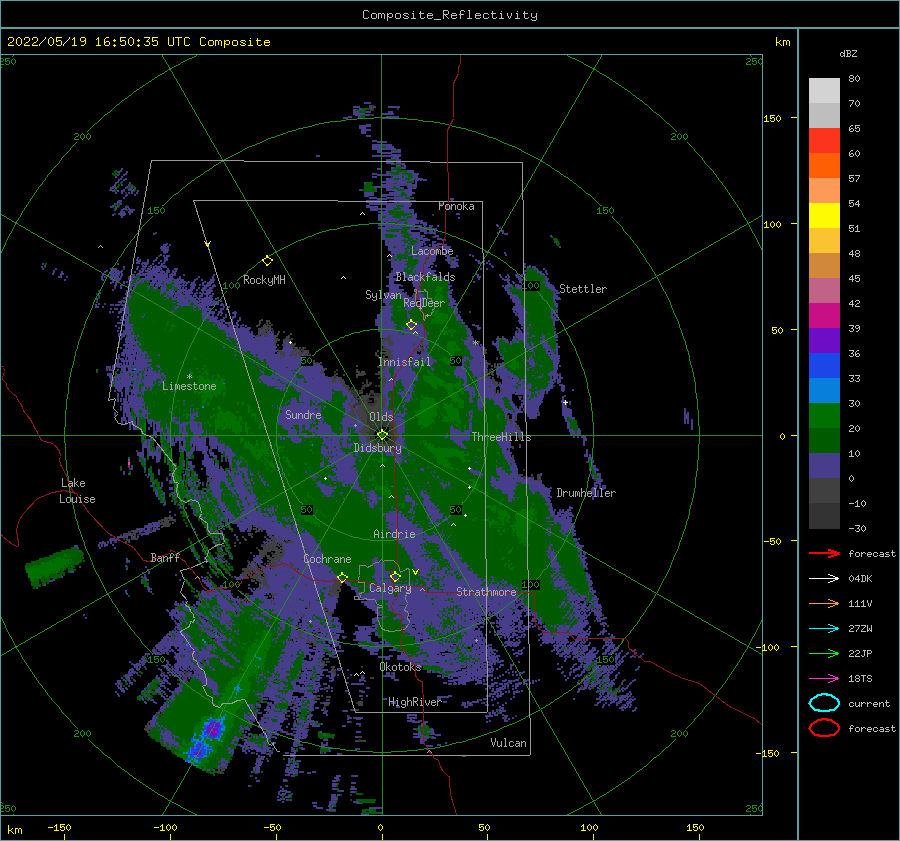900x841 pixels.
Task: Click the white plus marker southeast of Stettler
Action: pyautogui.click(x=565, y=402)
